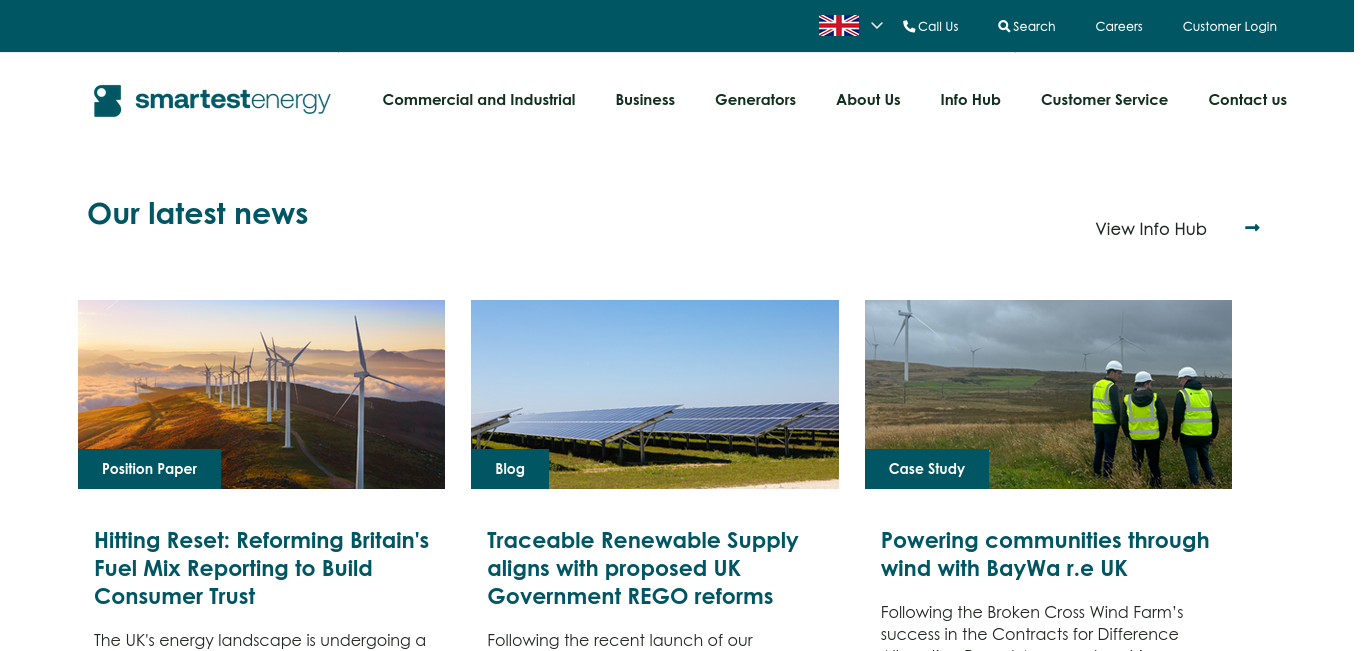Click the arrow icon next to View Info Hub
This screenshot has width=1366, height=651.
1252,228
